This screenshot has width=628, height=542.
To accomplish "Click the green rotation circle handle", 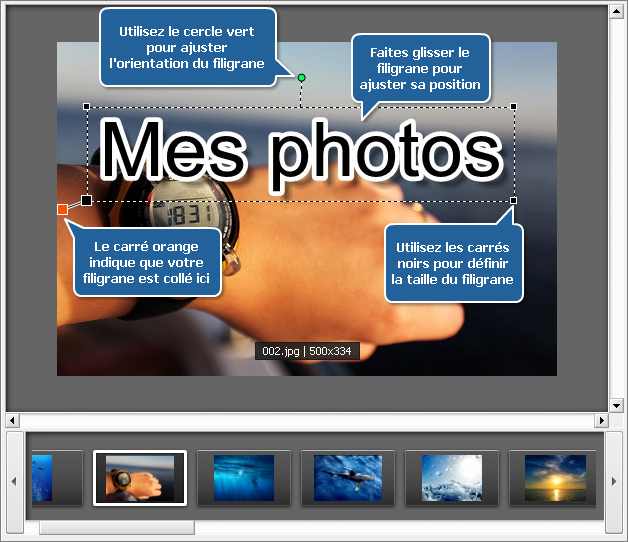I will tap(302, 78).
